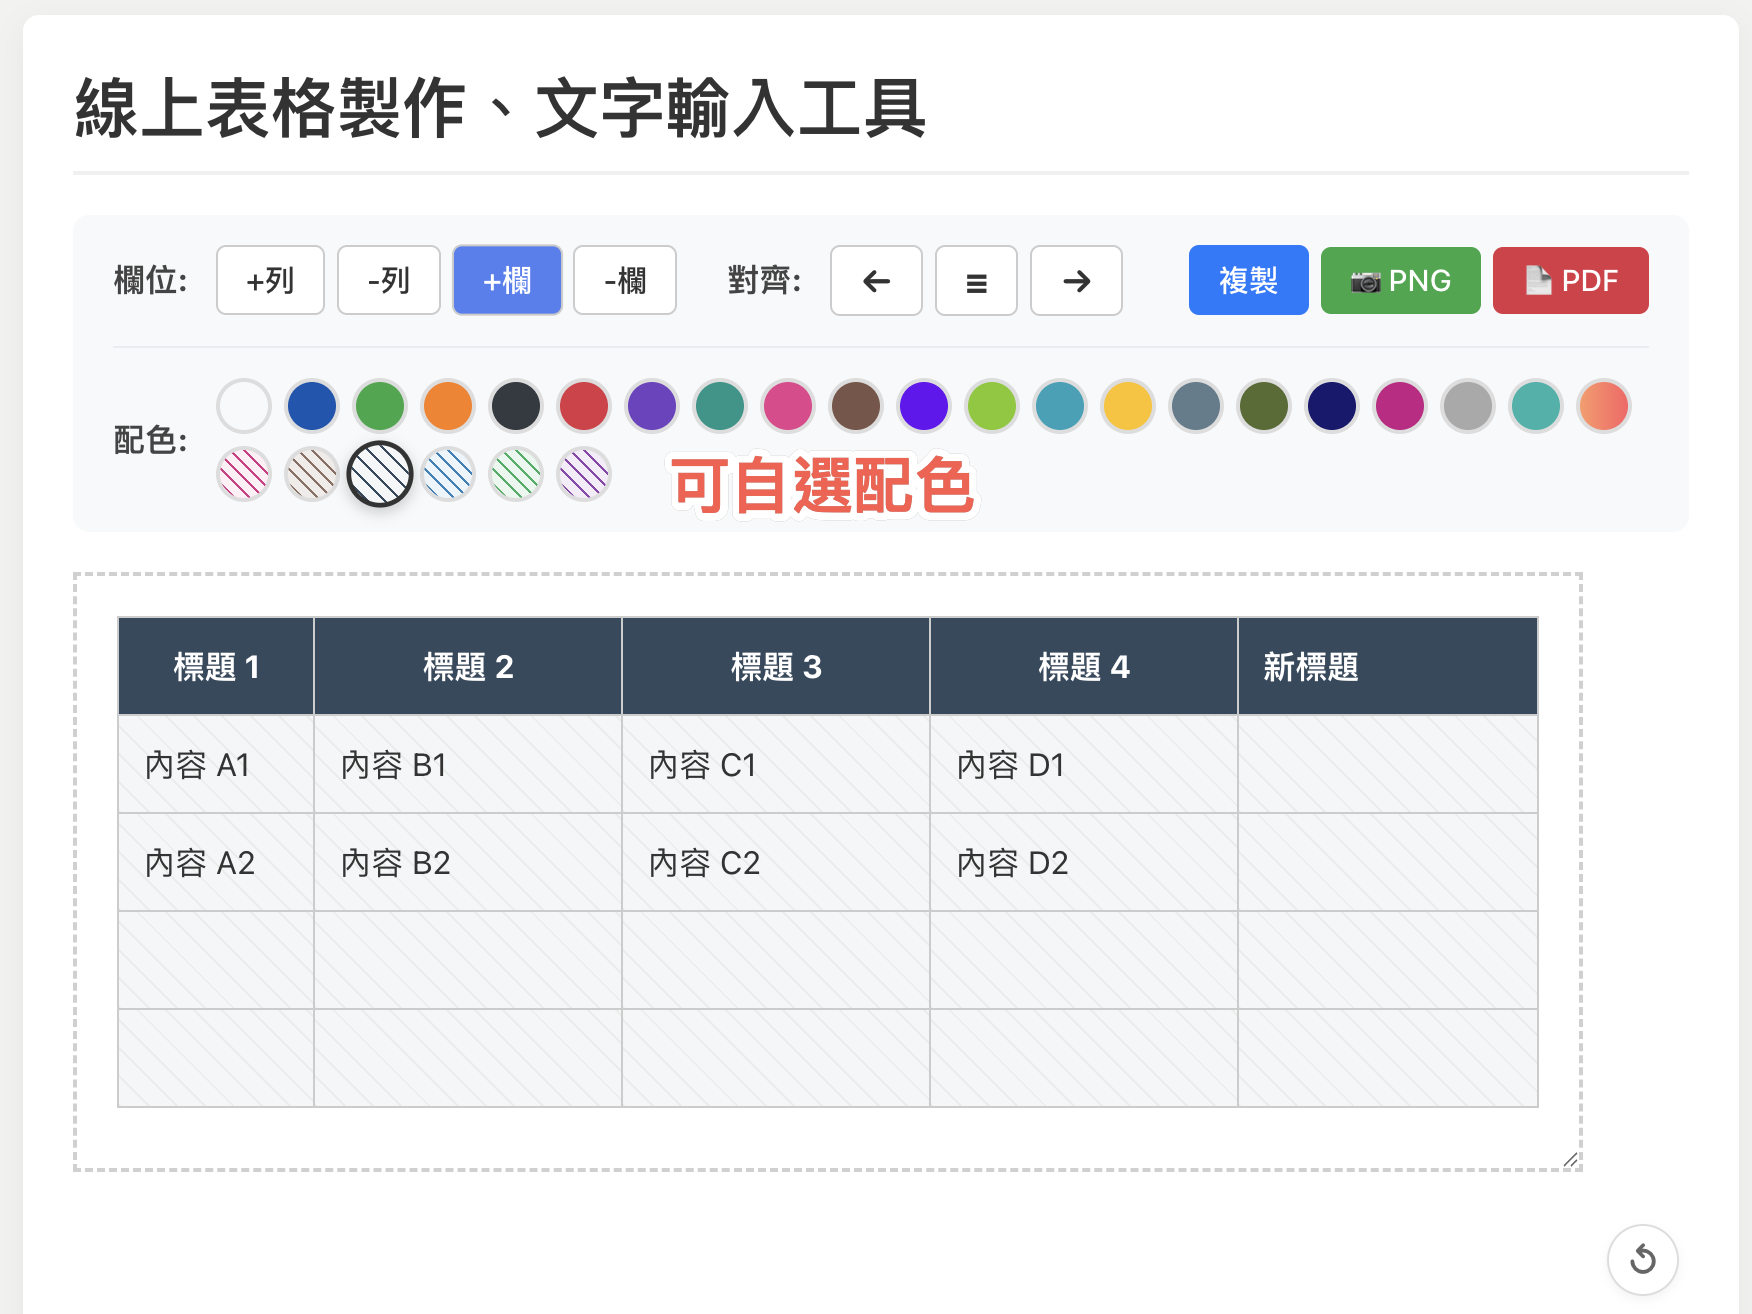Image resolution: width=1752 pixels, height=1314 pixels.
Task: Click the -欄 remove column button
Action: (624, 280)
